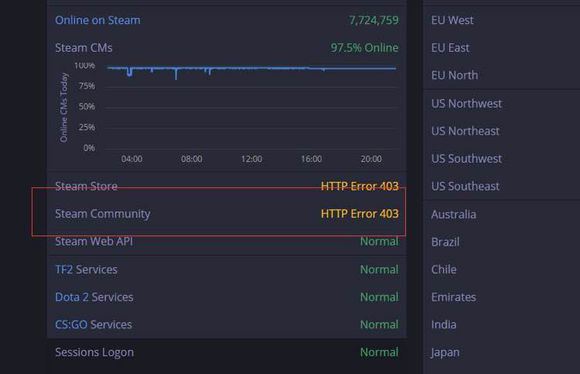Image resolution: width=580 pixels, height=374 pixels.
Task: Select the Steam CMs row label
Action: (x=84, y=48)
